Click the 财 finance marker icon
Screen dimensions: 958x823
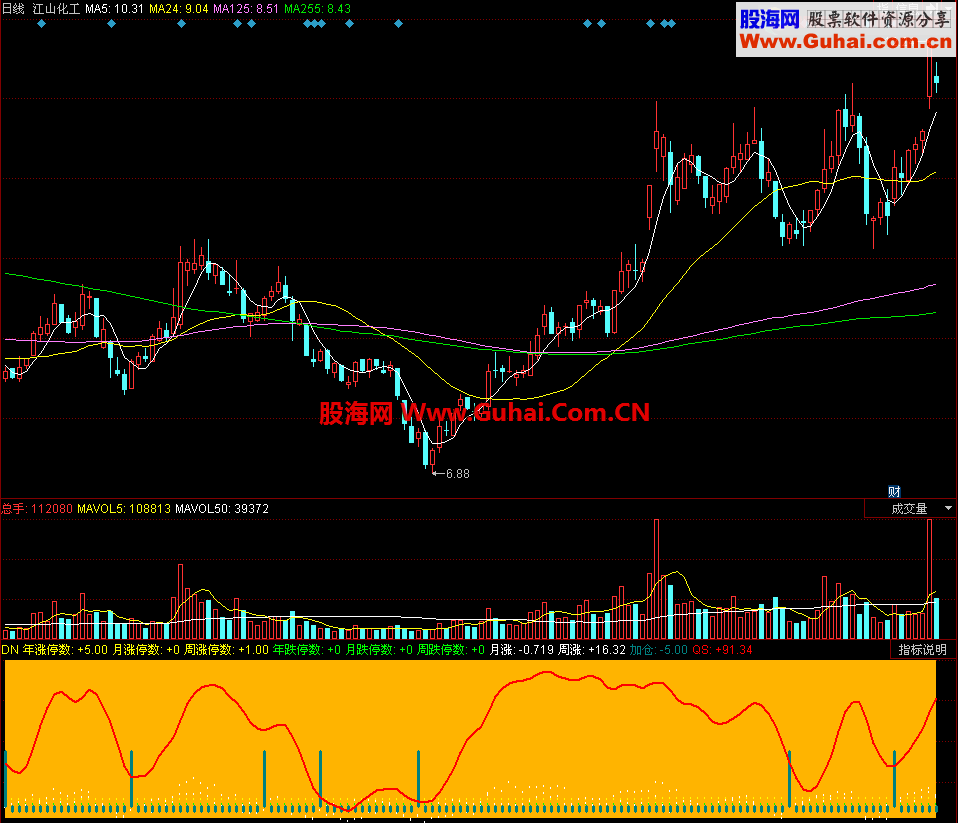[x=895, y=491]
